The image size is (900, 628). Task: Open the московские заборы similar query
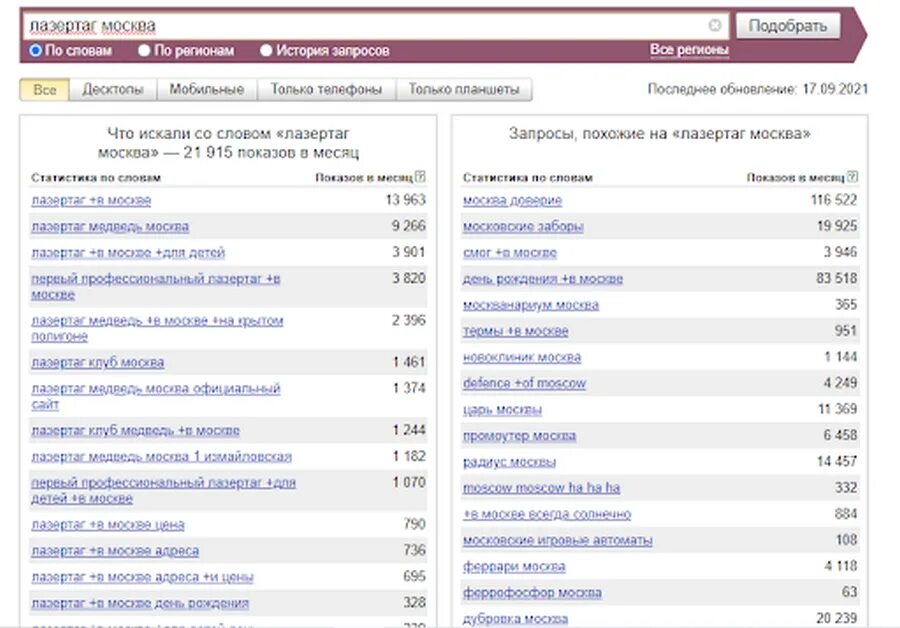pyautogui.click(x=523, y=227)
